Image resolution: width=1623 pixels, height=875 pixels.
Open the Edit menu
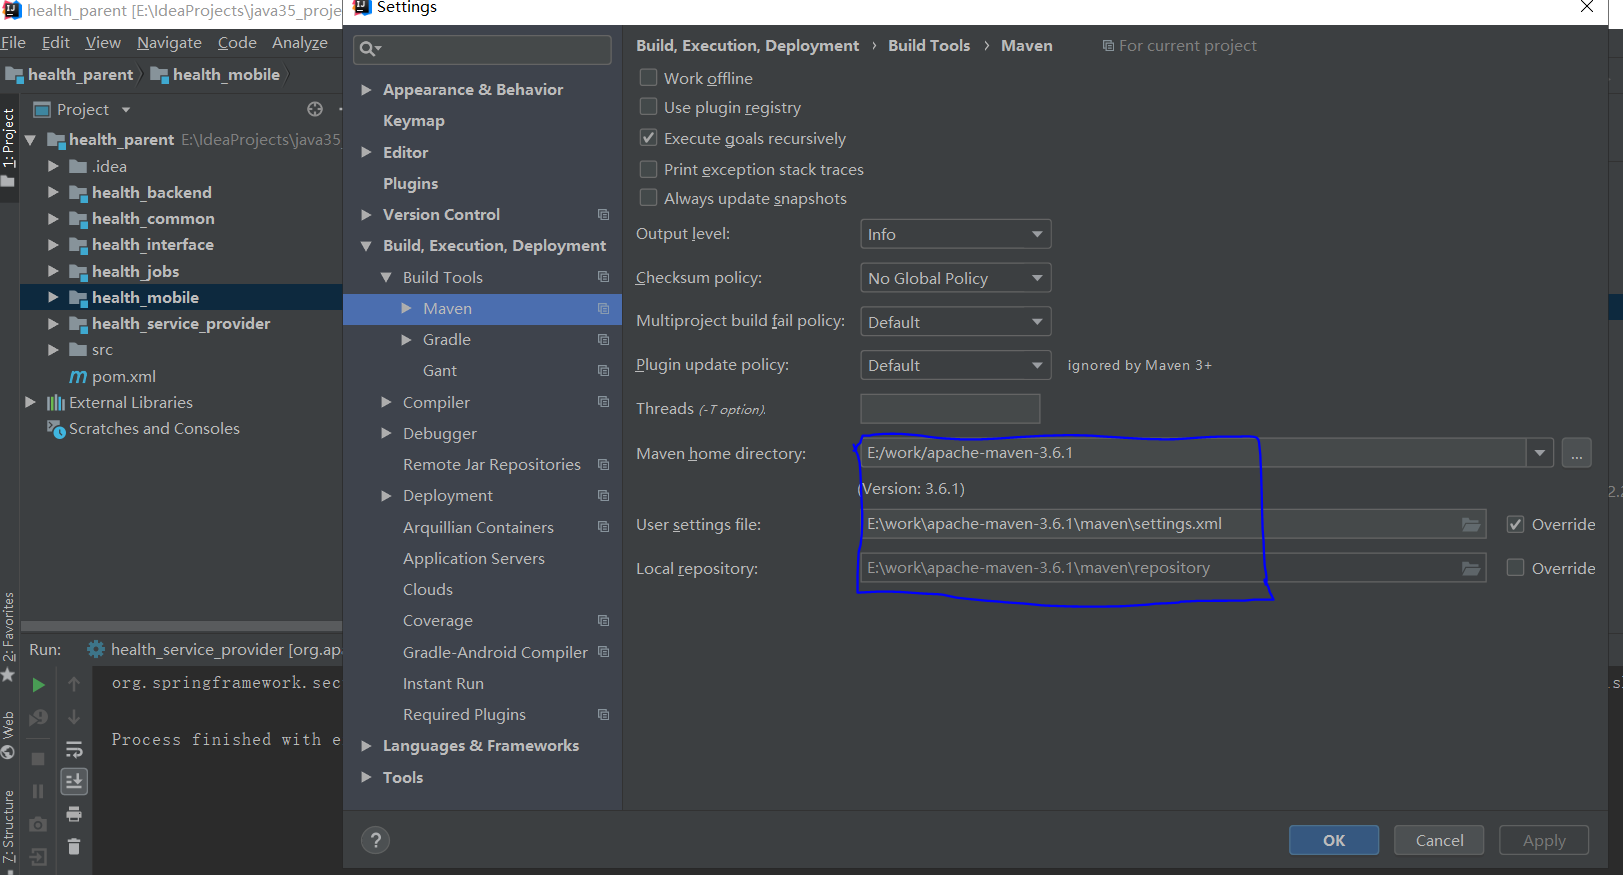pyautogui.click(x=56, y=43)
